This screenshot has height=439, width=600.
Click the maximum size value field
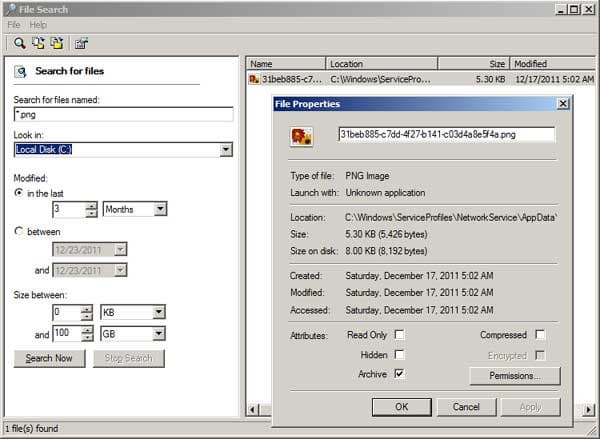[x=67, y=333]
